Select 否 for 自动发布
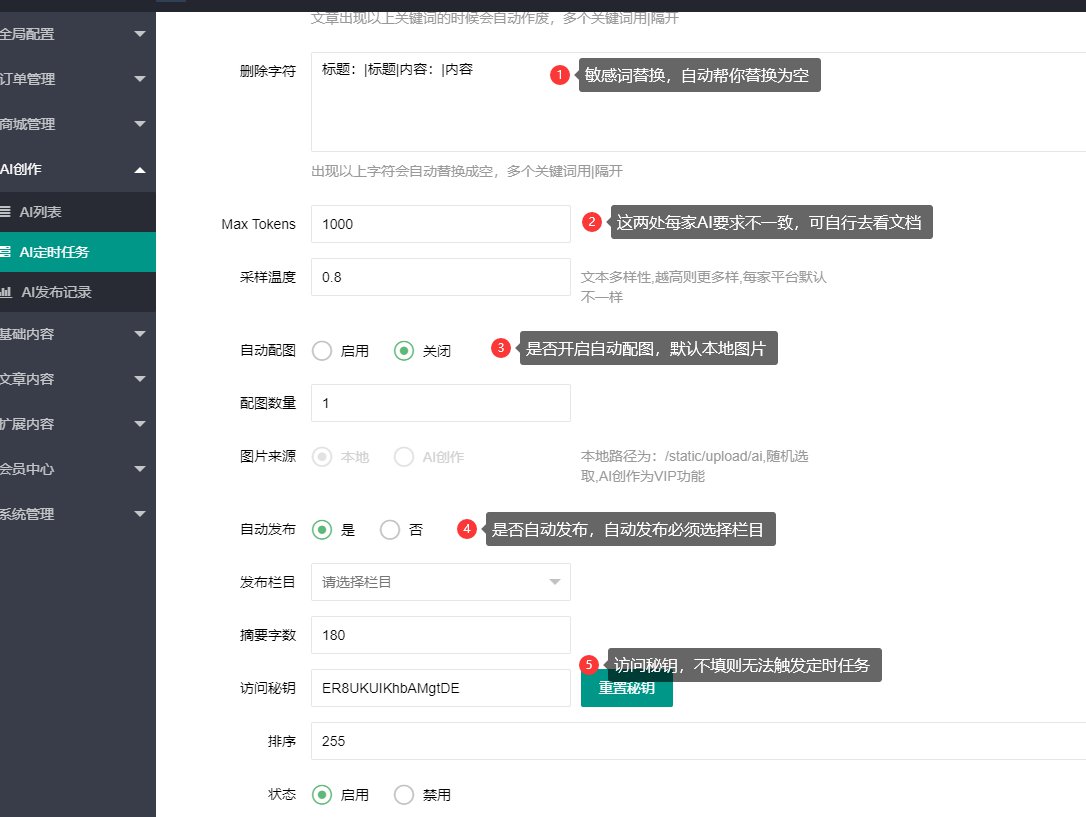1086x817 pixels. tap(390, 530)
